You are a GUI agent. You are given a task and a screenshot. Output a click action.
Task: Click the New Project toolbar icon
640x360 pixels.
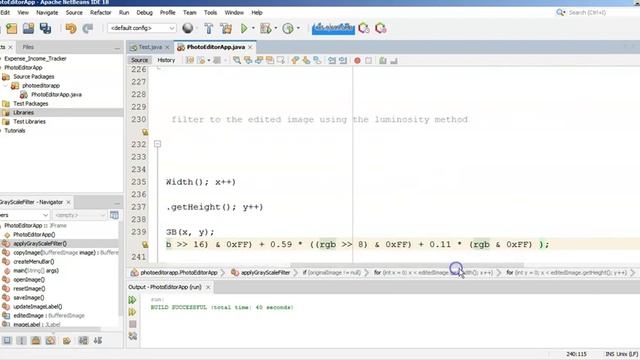[11, 28]
